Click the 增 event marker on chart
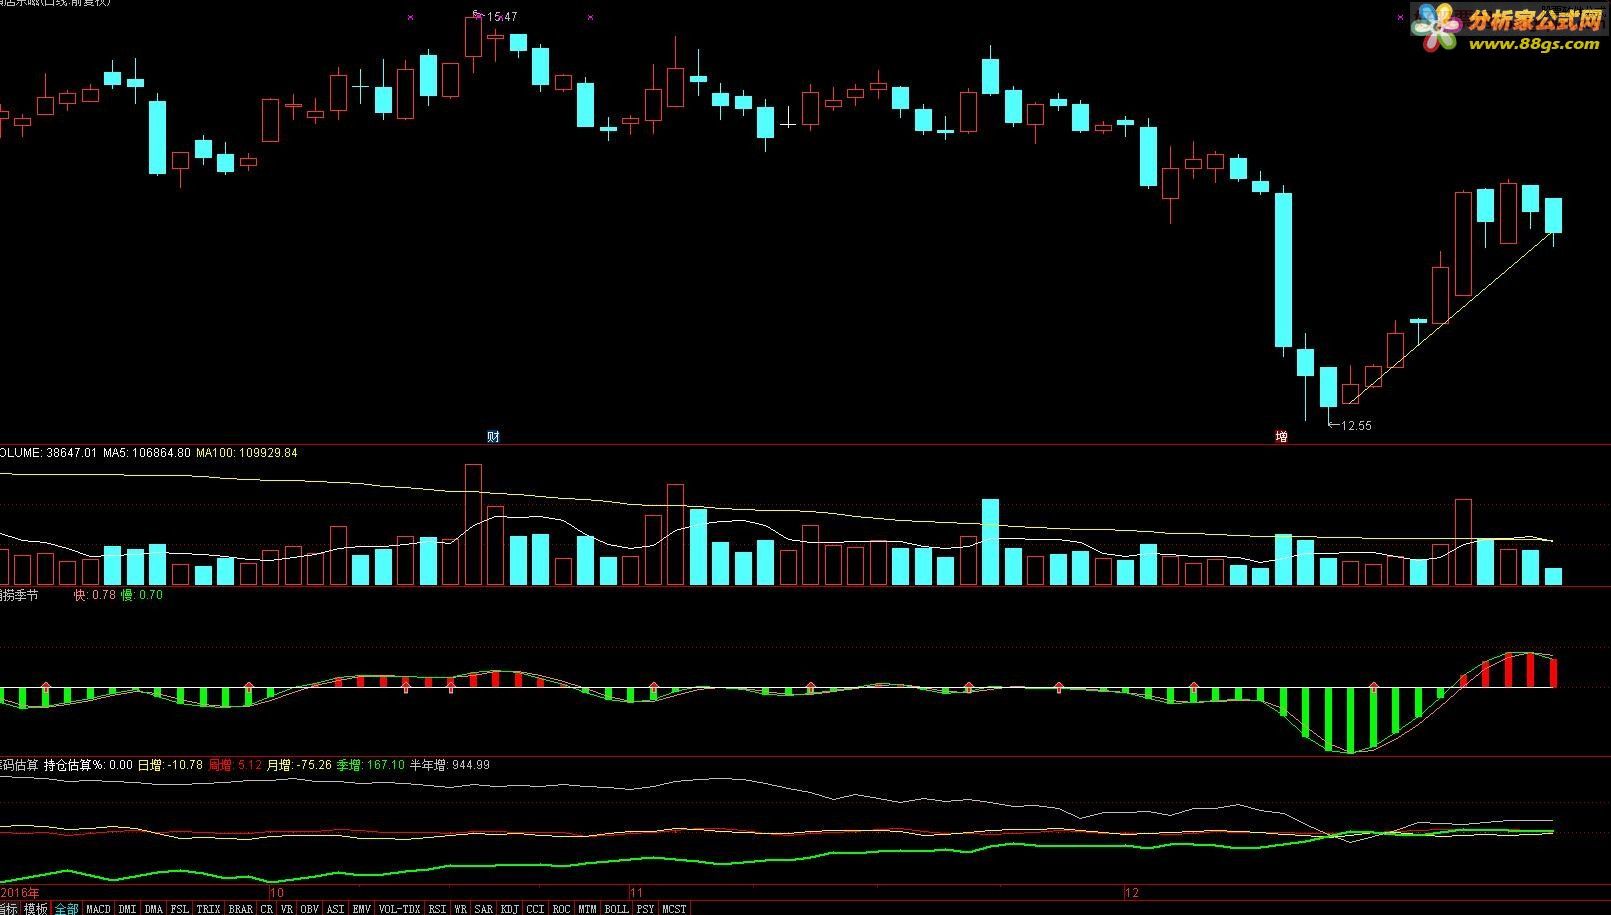 1281,437
